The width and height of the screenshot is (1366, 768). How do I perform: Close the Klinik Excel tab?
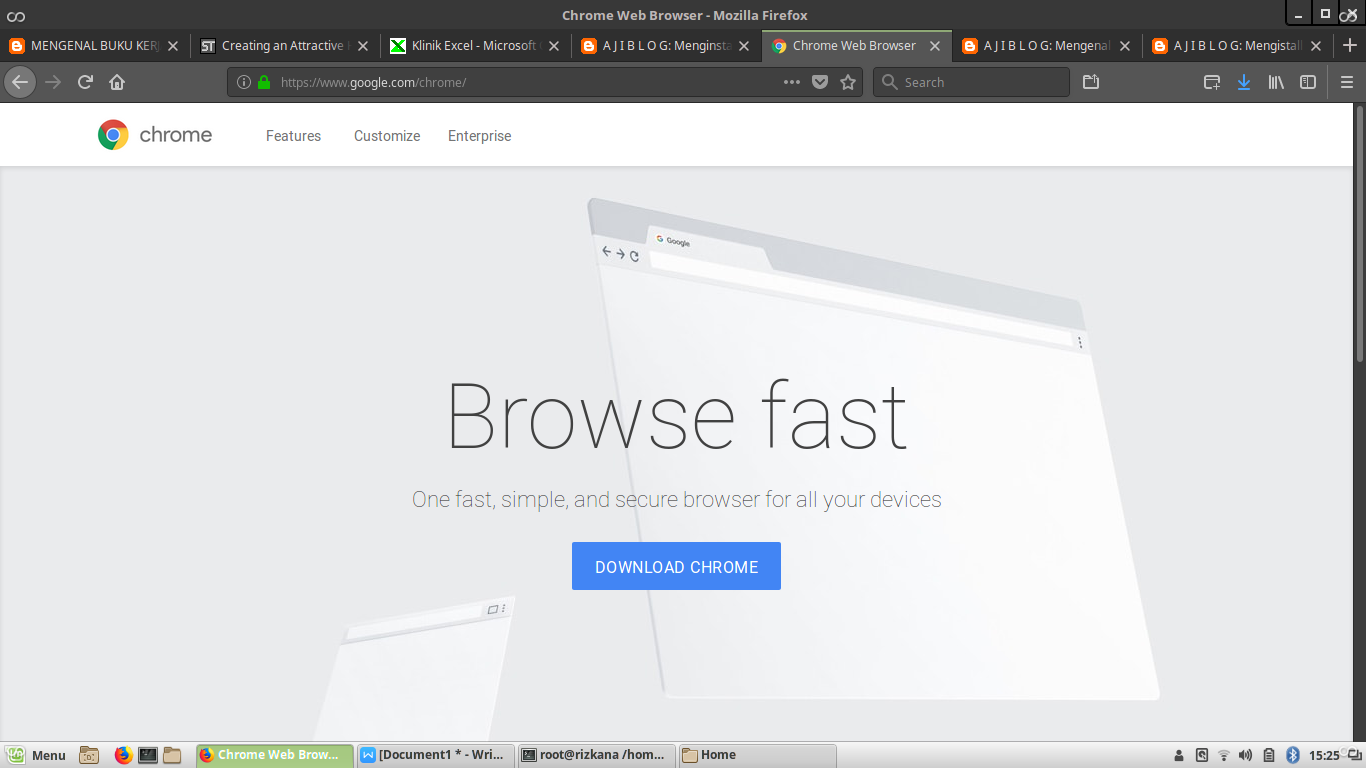(x=553, y=46)
